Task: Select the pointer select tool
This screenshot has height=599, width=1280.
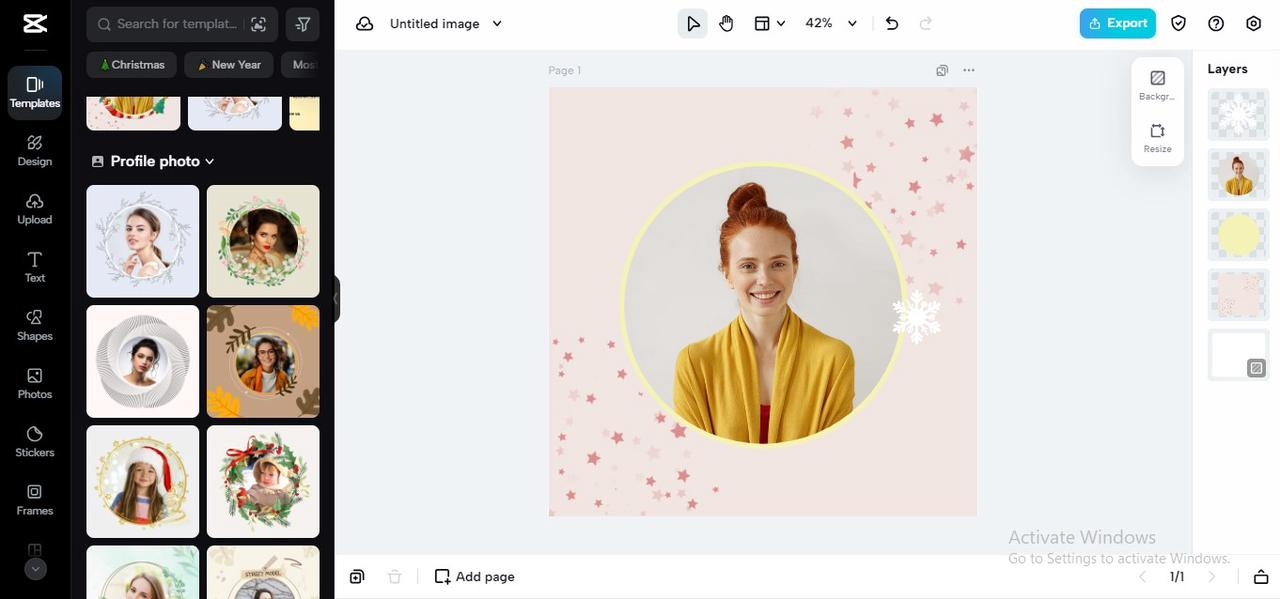Action: click(x=692, y=23)
